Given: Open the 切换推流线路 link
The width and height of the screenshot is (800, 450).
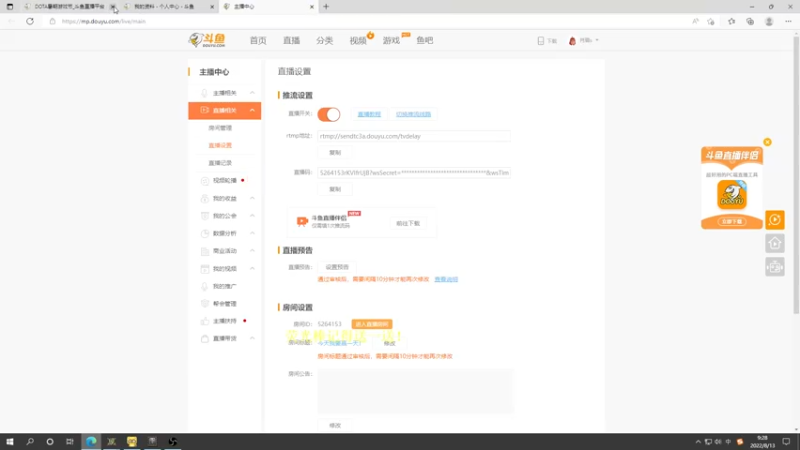Looking at the screenshot, I should pyautogui.click(x=413, y=114).
